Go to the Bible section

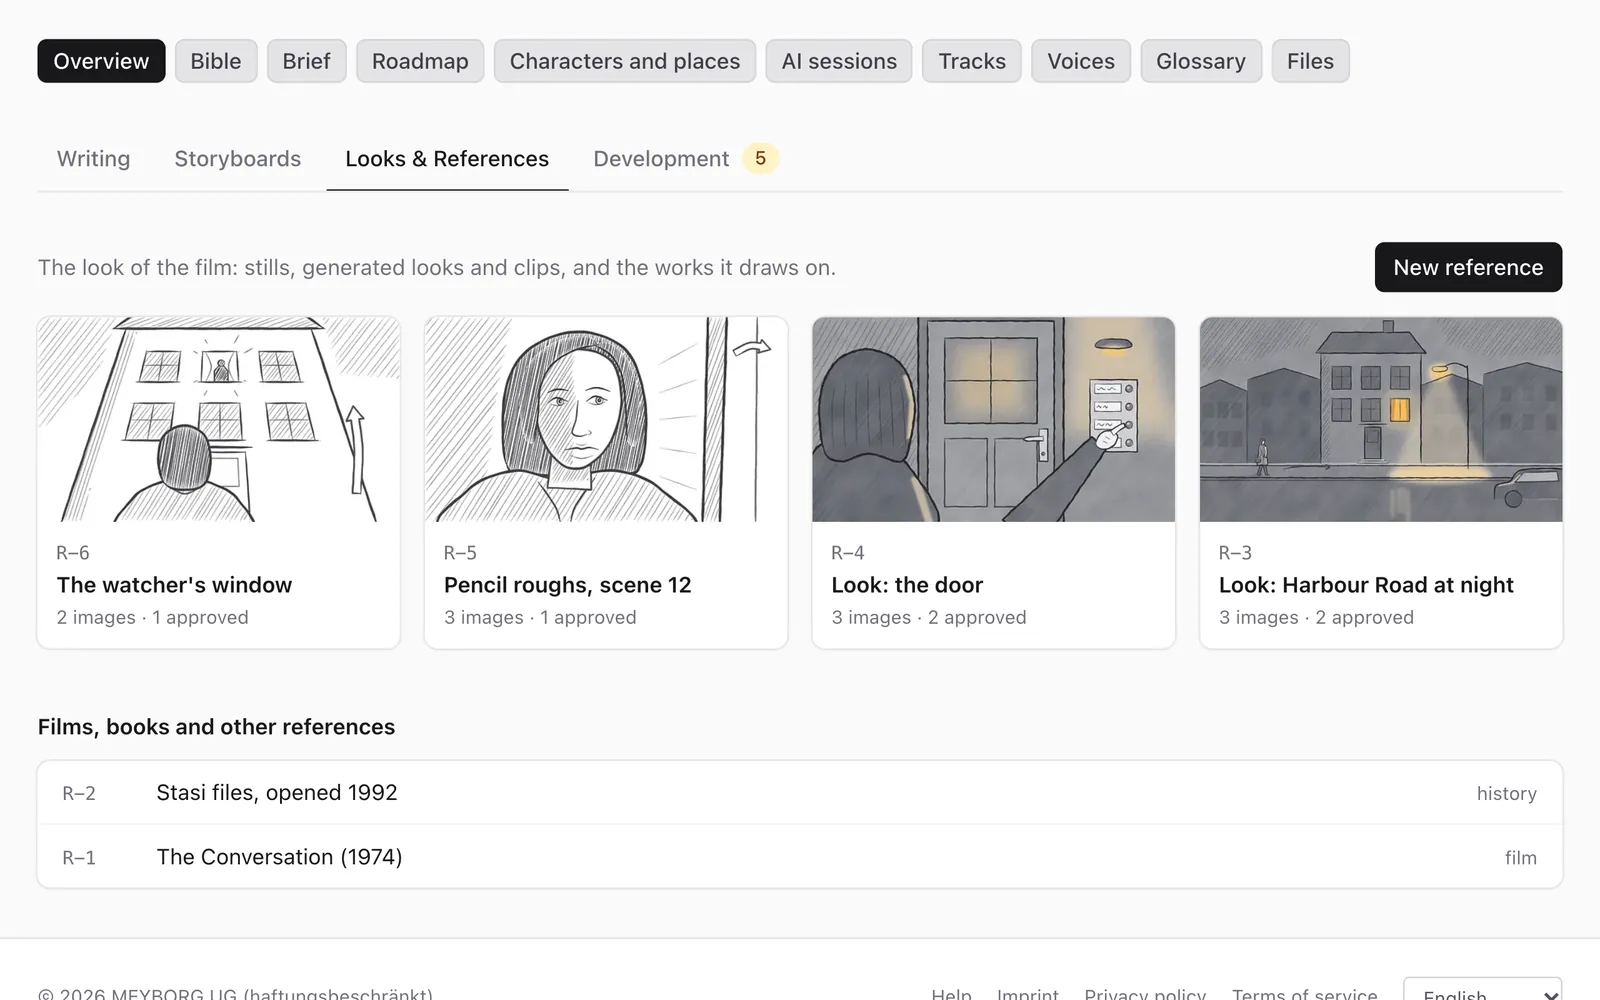click(216, 61)
